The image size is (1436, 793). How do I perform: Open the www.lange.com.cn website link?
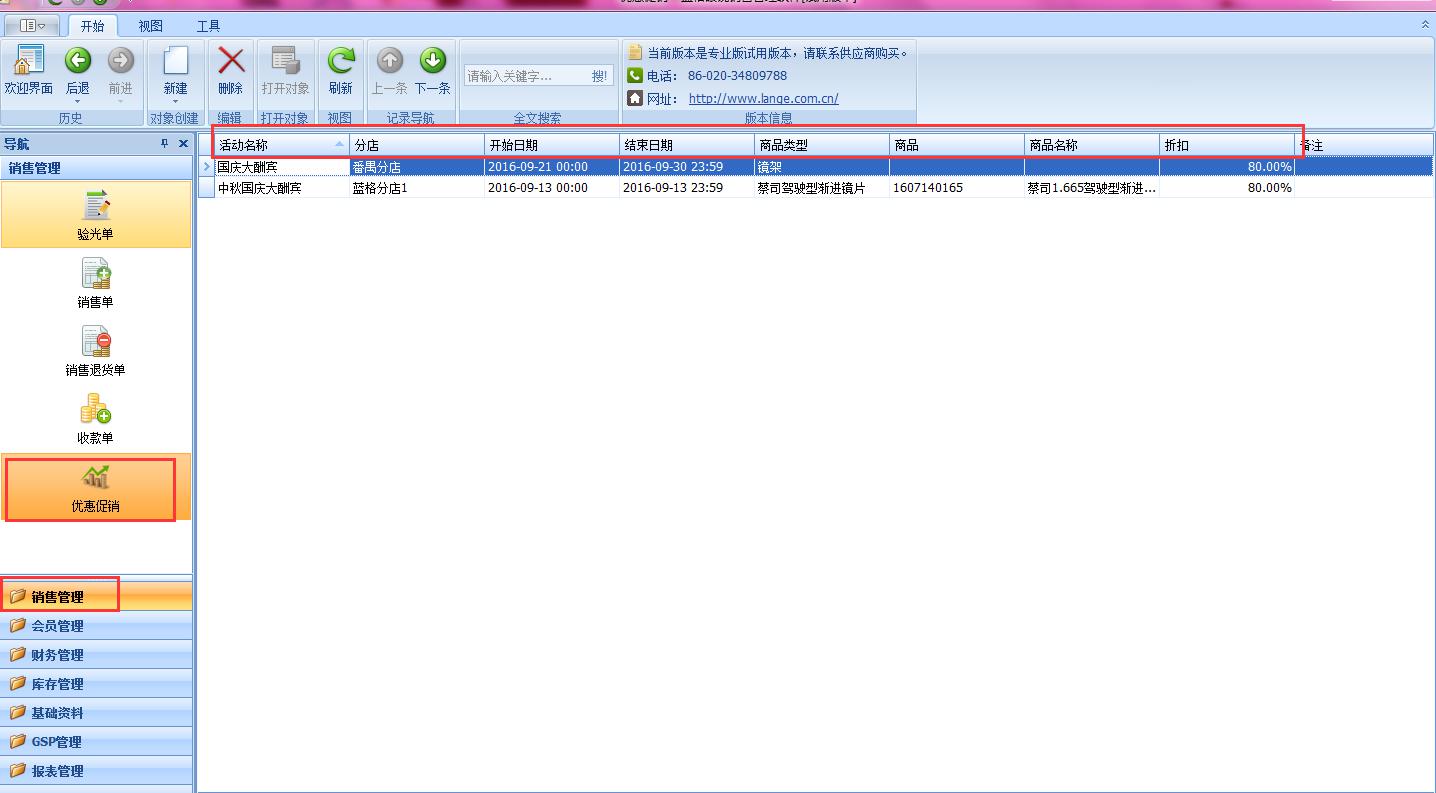tap(763, 99)
